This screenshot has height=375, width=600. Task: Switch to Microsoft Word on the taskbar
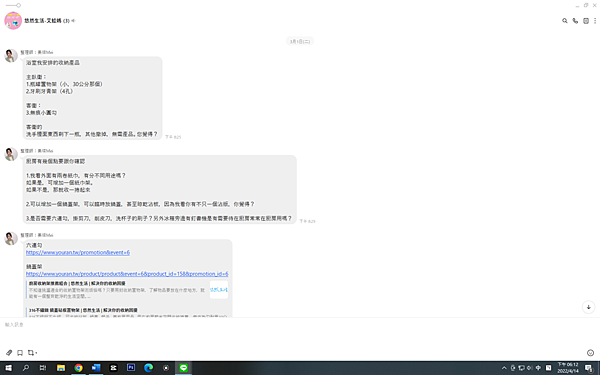pyautogui.click(x=96, y=368)
